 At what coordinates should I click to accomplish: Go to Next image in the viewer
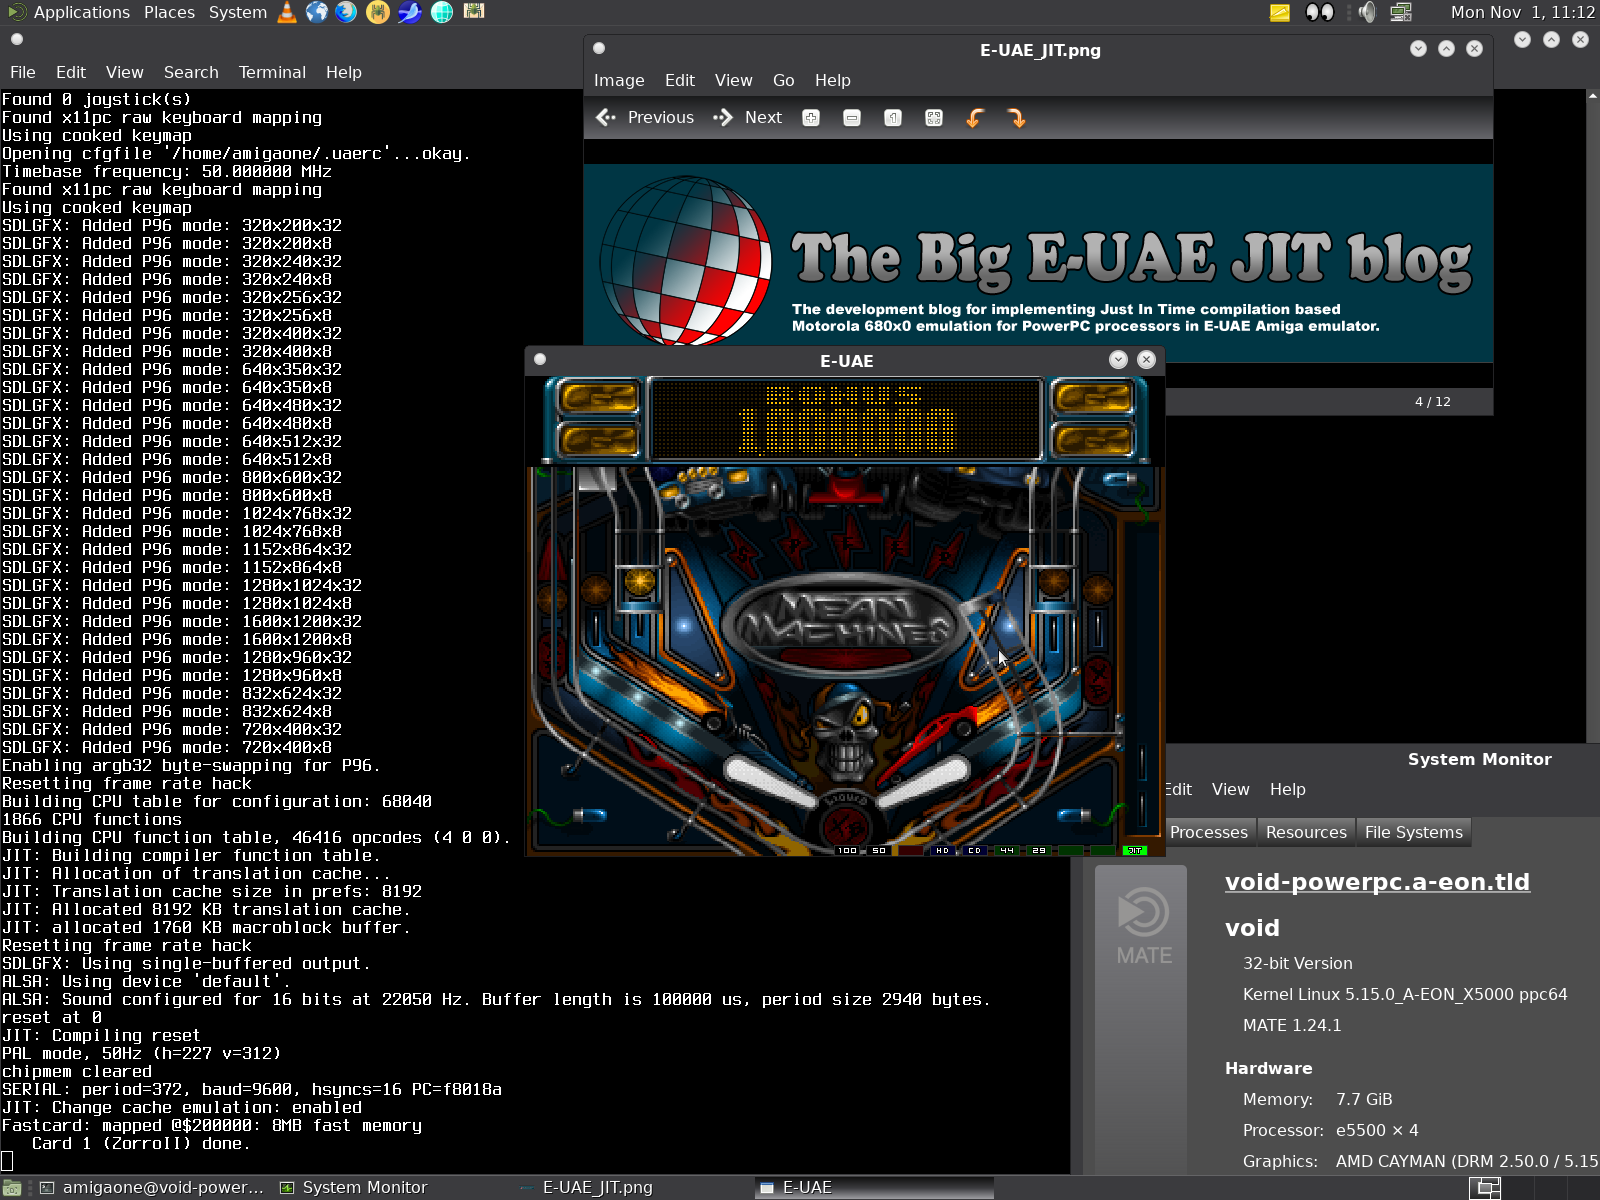pyautogui.click(x=747, y=118)
